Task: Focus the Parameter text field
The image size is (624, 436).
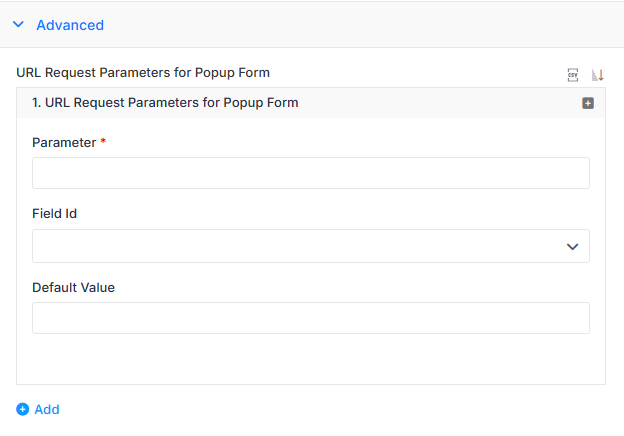Action: 311,173
